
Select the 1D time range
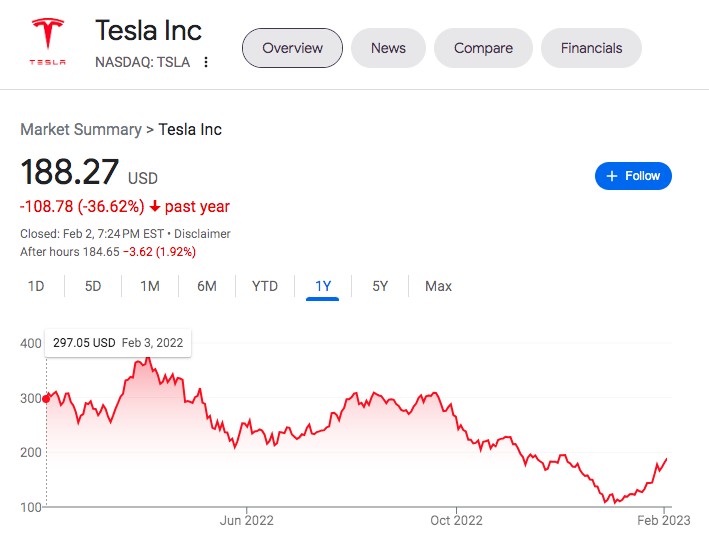click(36, 286)
